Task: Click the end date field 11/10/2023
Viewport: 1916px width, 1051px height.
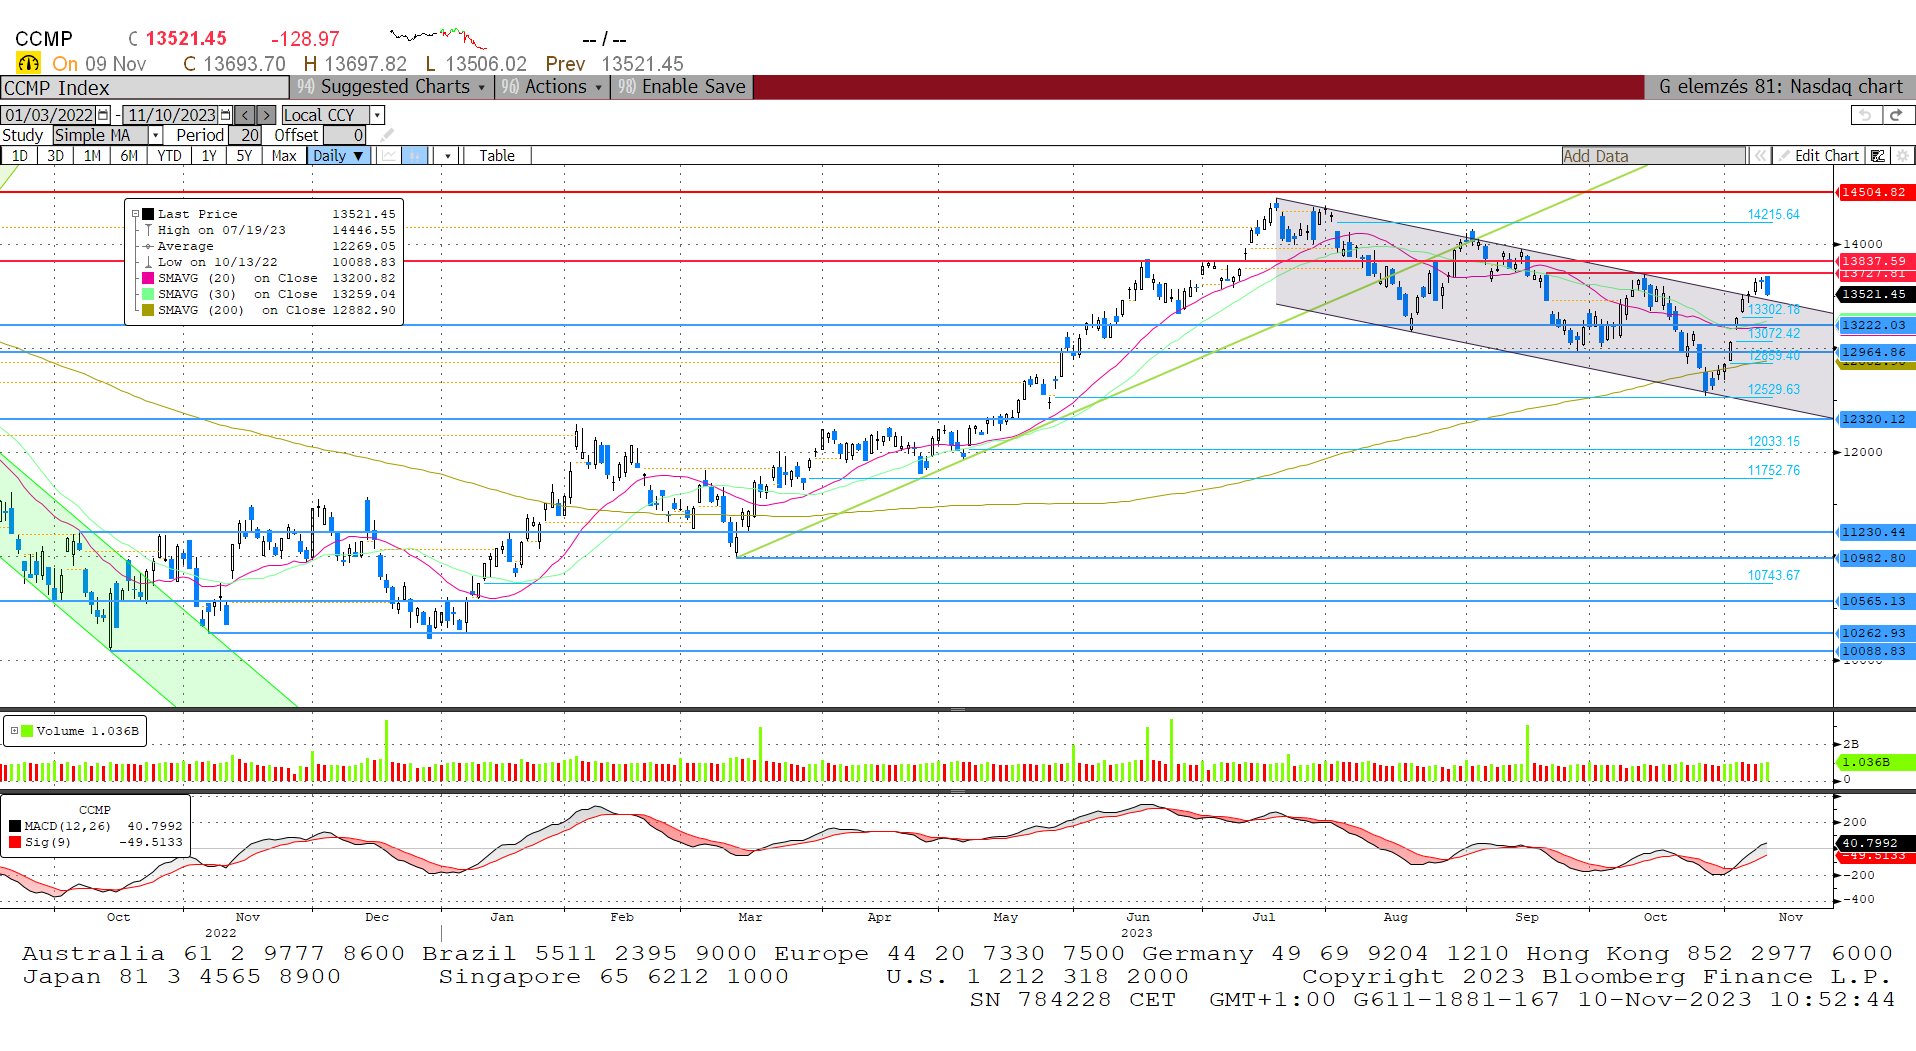Action: tap(171, 115)
